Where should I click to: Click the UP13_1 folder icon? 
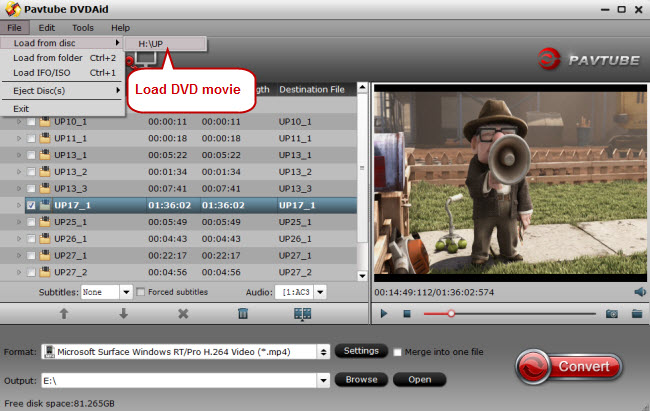coord(45,155)
